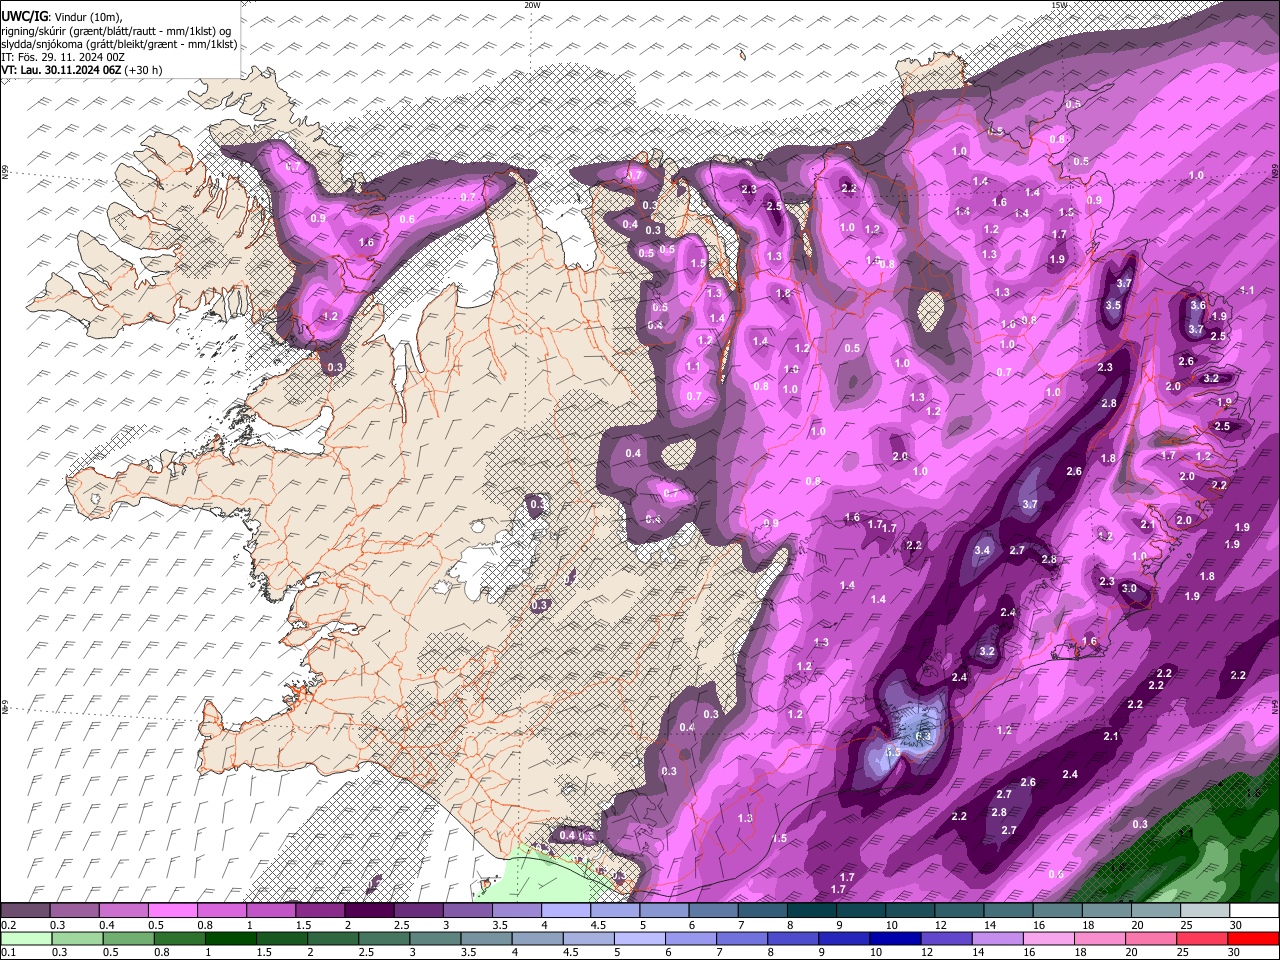The image size is (1280, 960).
Task: Click the '20' label on snow scale
Action: click(1137, 925)
